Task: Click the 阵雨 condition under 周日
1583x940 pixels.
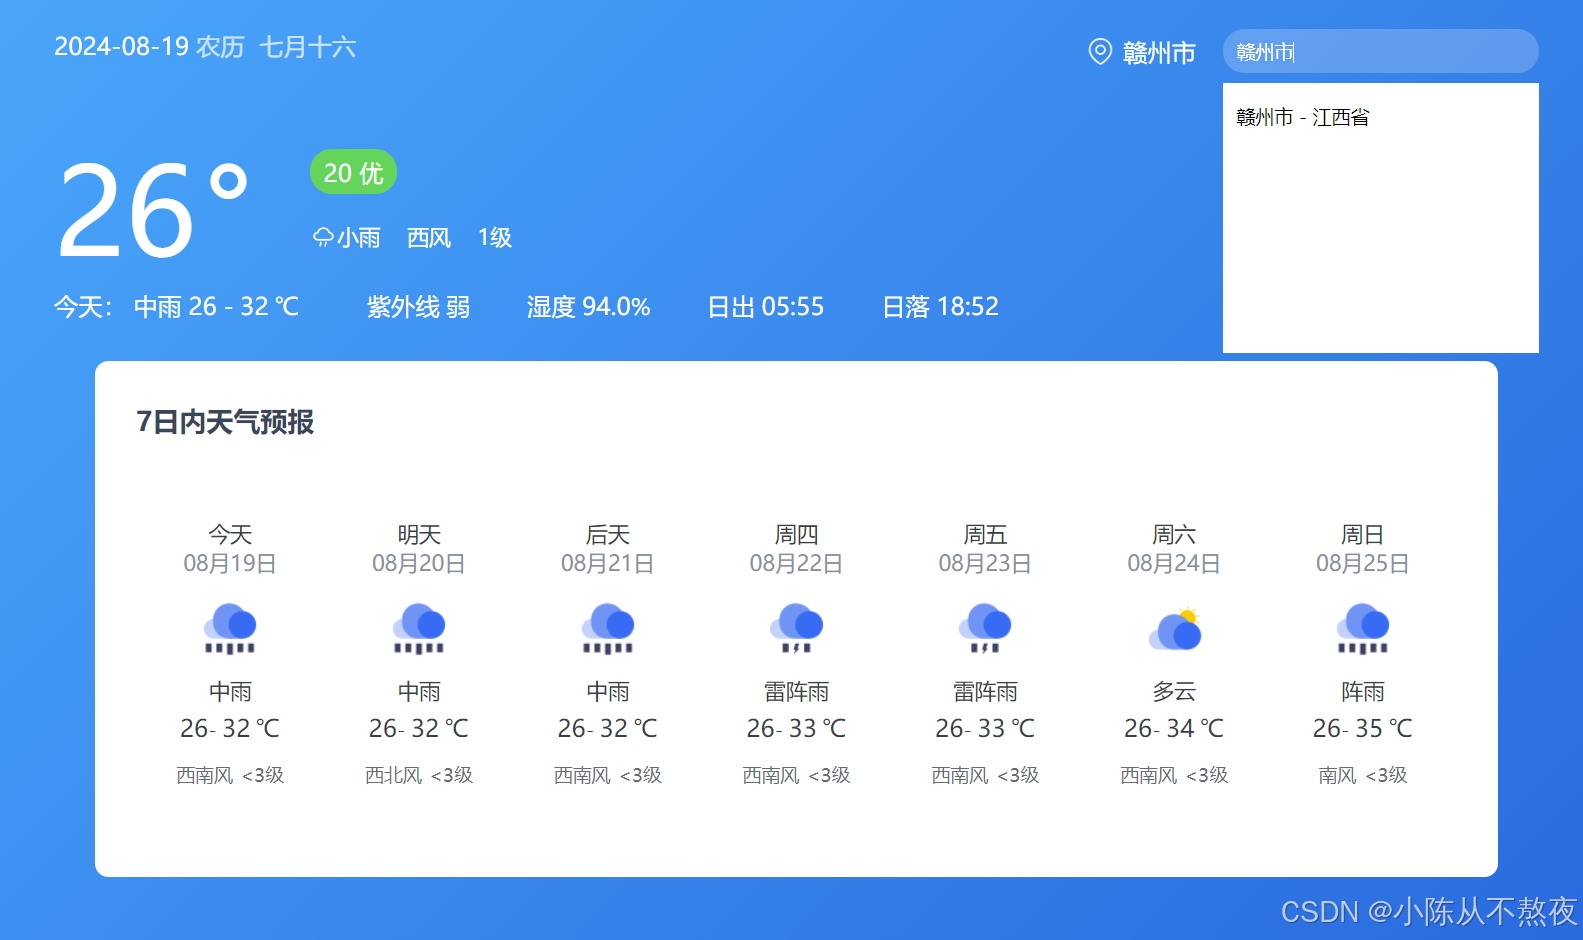Action: (x=1363, y=692)
